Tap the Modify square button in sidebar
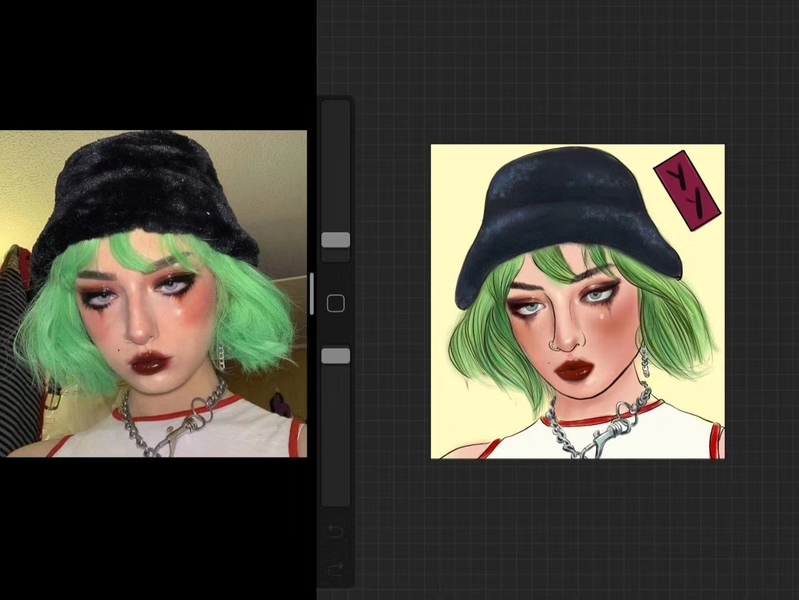This screenshot has height=600, width=799. (335, 303)
